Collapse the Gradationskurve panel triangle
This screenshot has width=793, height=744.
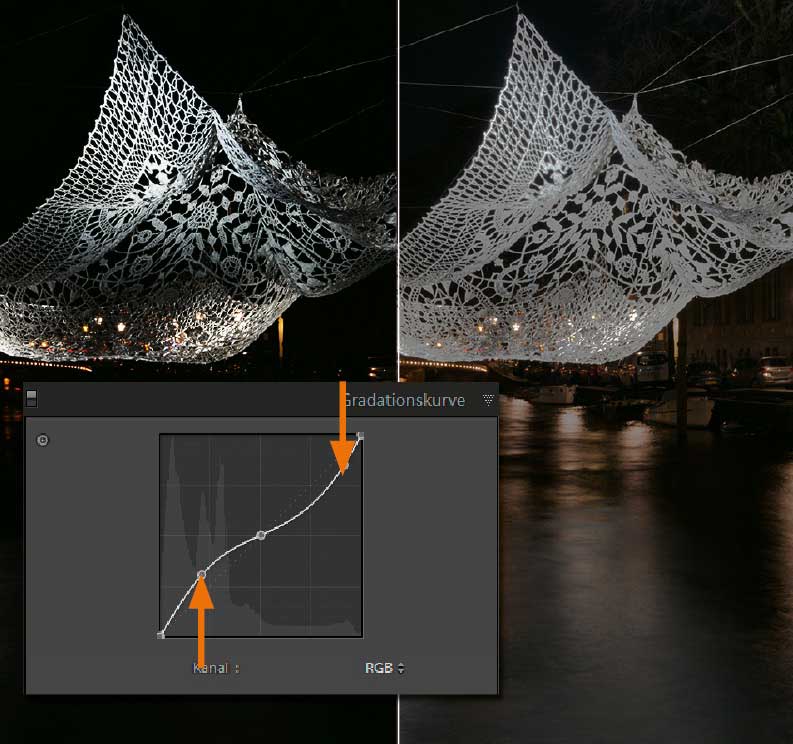488,400
